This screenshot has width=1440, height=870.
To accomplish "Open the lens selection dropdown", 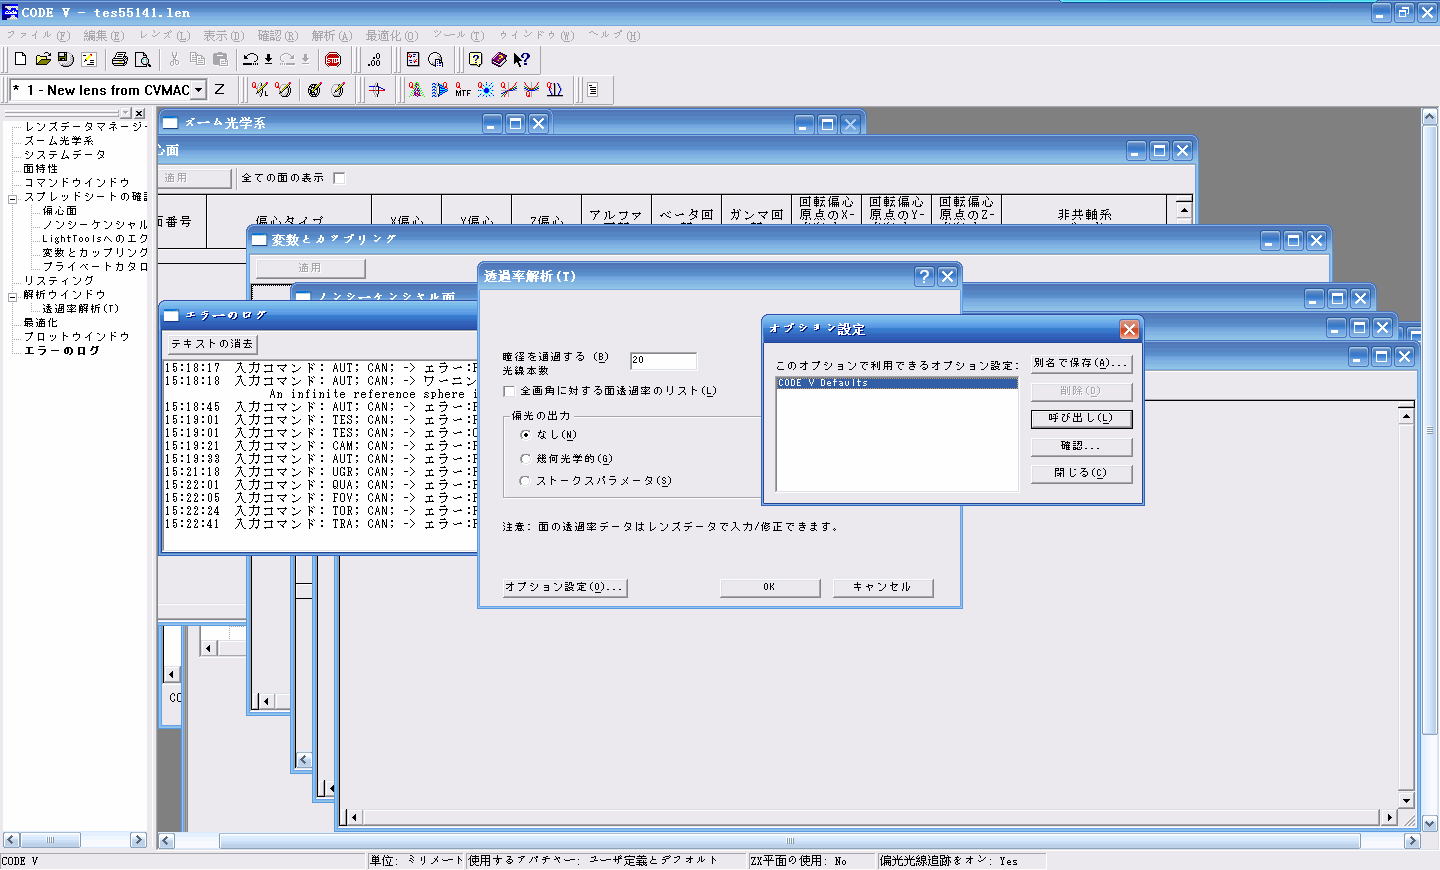I will [199, 90].
